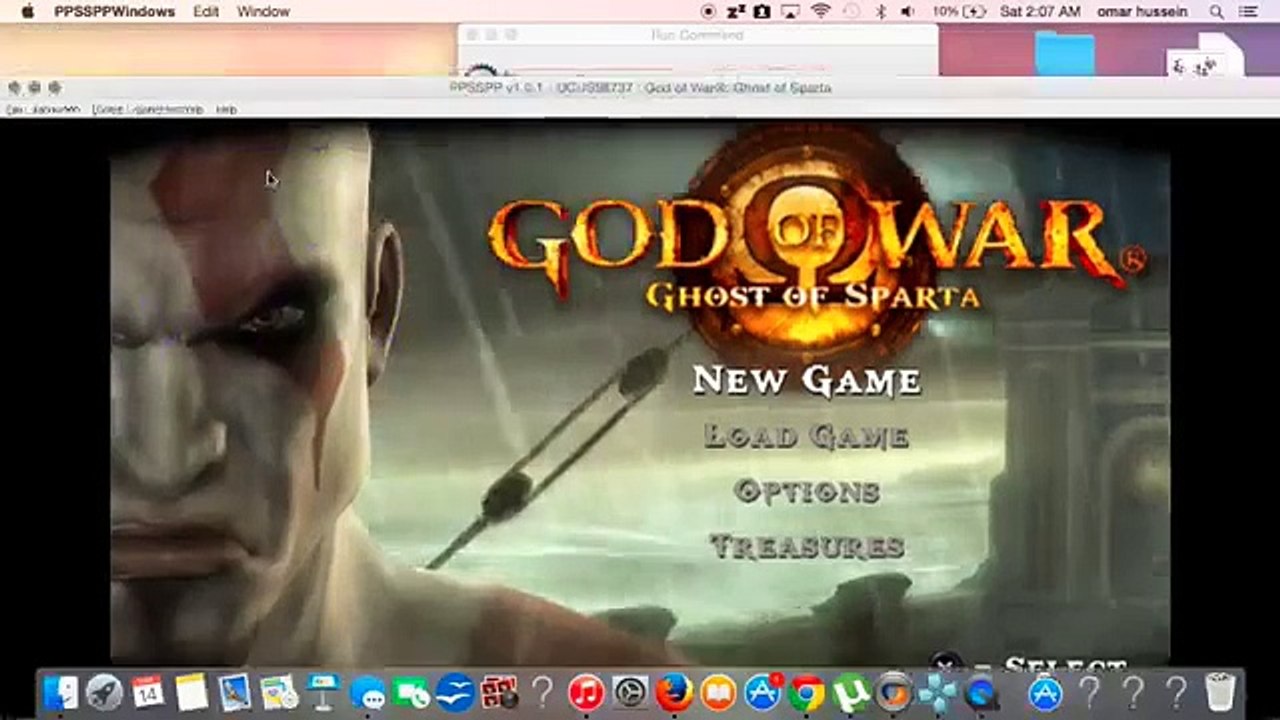Open the PPSSPPWindows application menu

pyautogui.click(x=115, y=12)
